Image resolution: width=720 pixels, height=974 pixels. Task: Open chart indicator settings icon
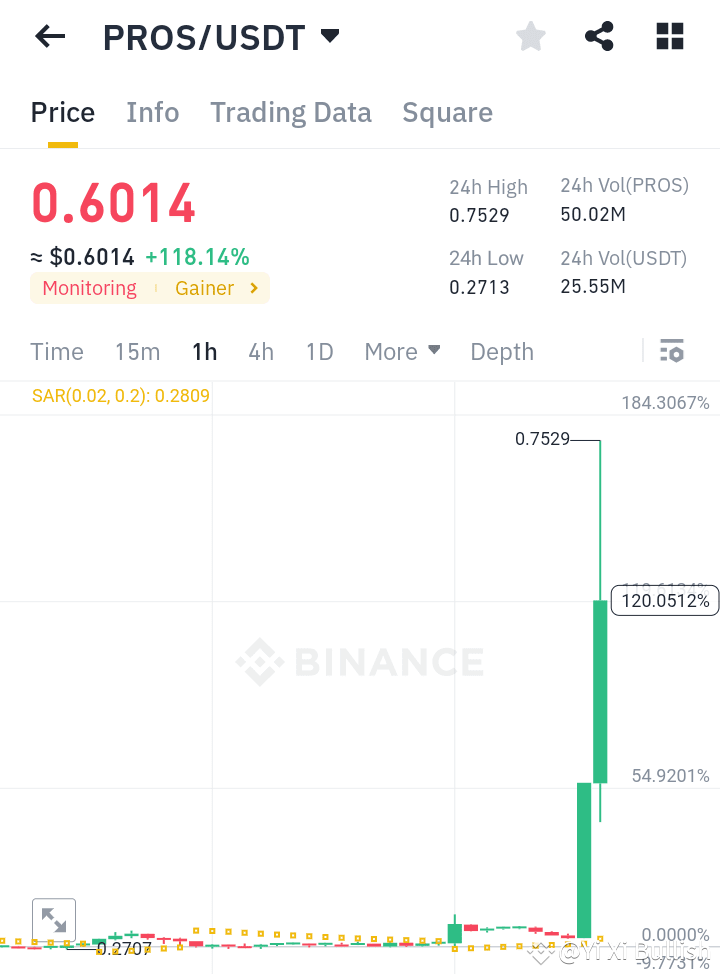click(x=671, y=351)
